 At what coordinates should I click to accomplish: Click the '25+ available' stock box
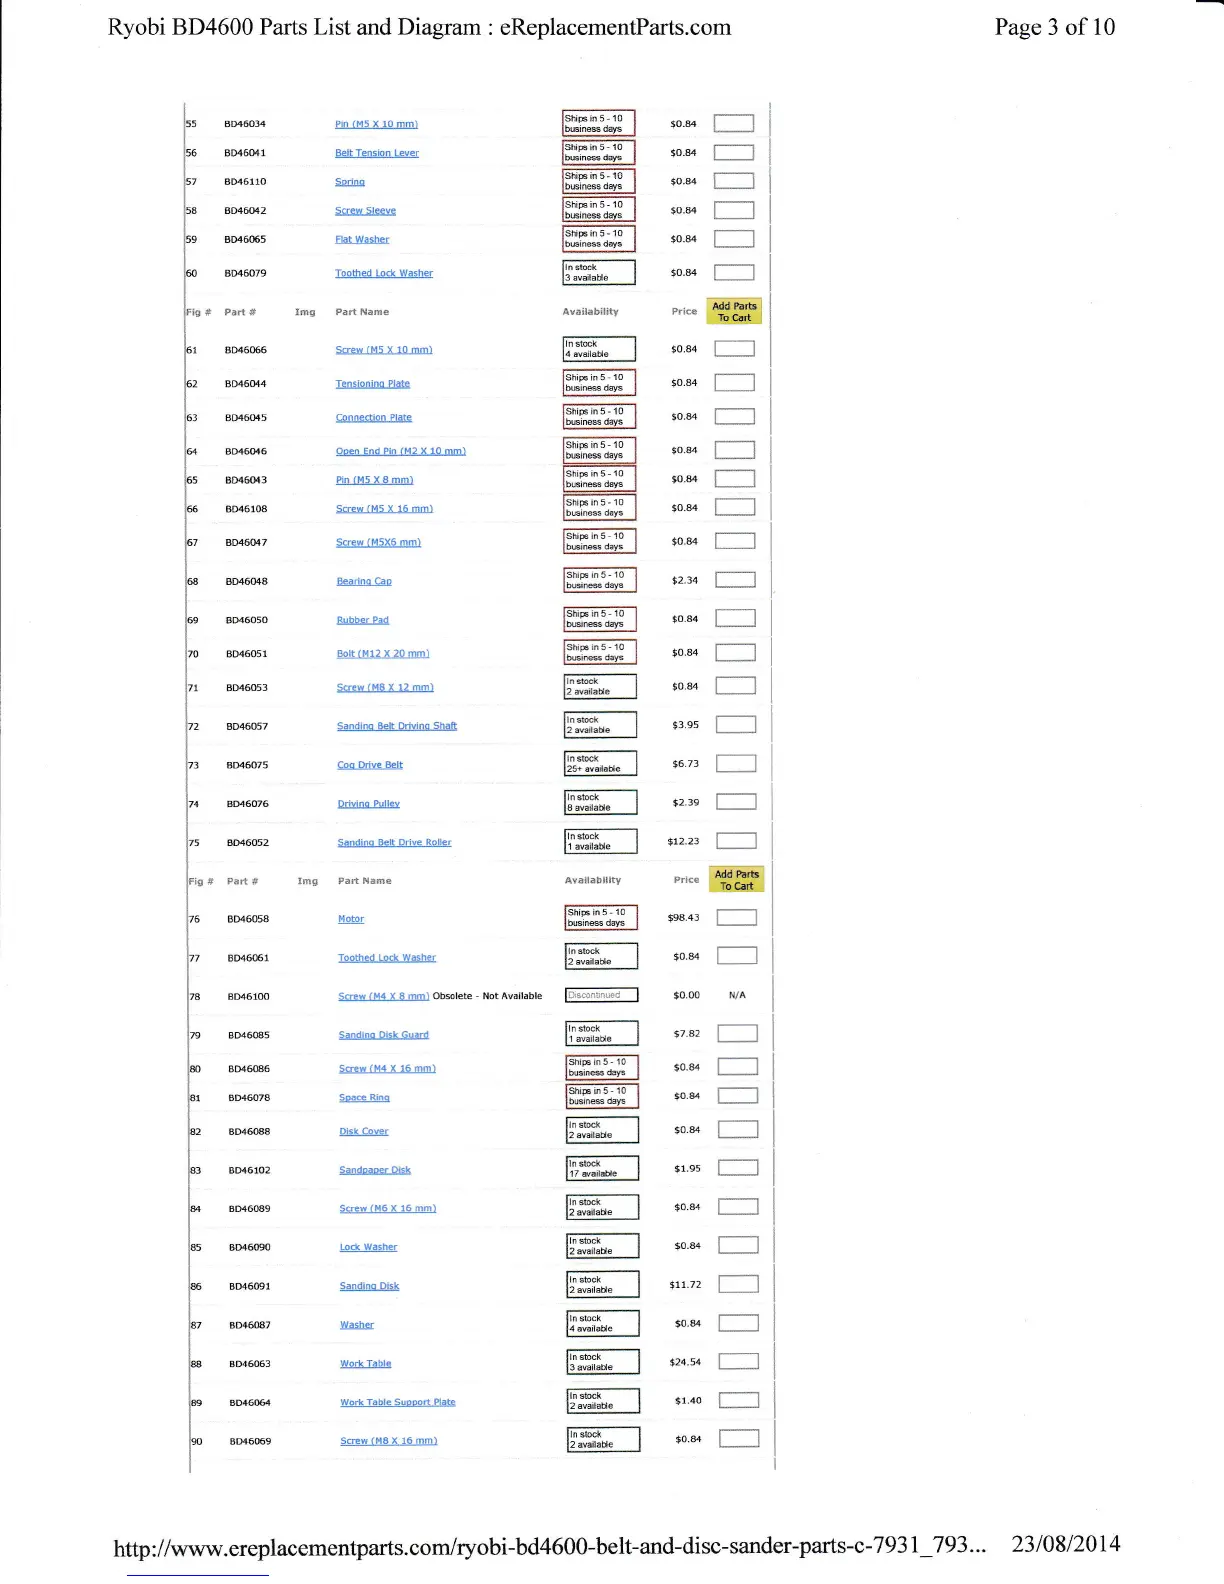pyautogui.click(x=601, y=764)
